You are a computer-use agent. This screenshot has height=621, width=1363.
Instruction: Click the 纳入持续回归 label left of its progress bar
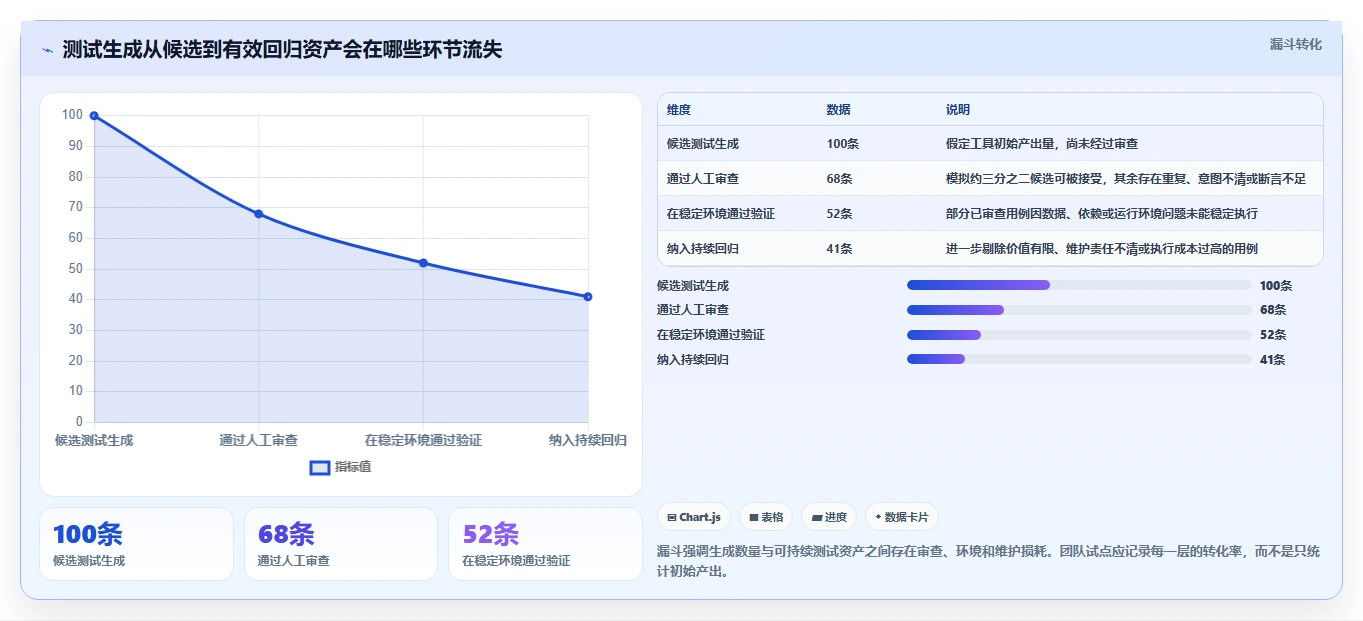693,360
